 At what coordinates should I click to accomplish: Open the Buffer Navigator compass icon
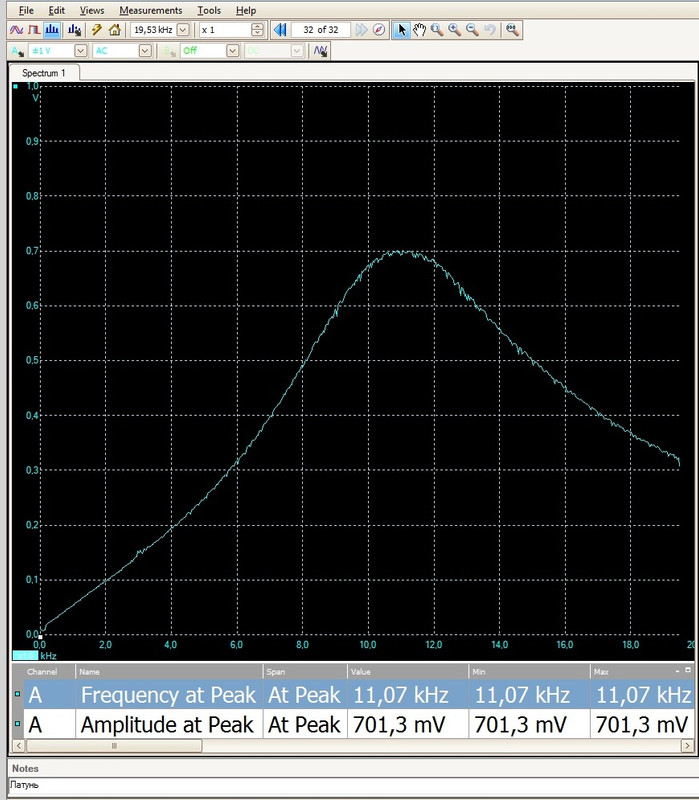[x=379, y=30]
